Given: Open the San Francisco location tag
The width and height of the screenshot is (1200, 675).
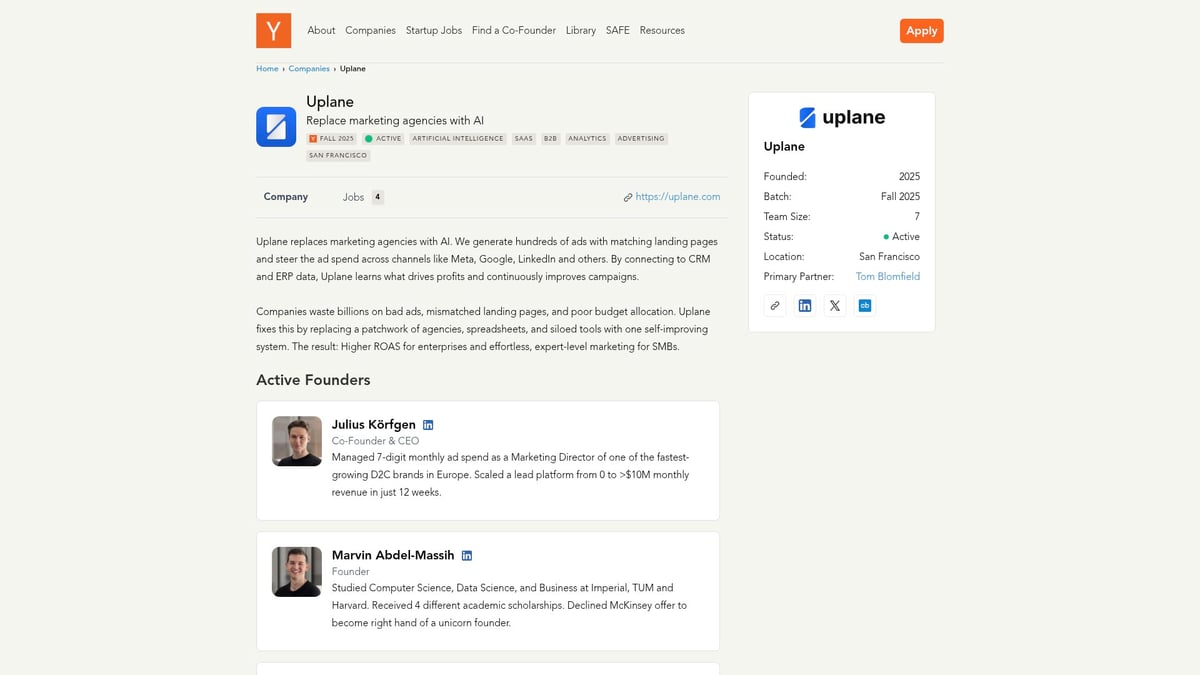Looking at the screenshot, I should (x=338, y=155).
